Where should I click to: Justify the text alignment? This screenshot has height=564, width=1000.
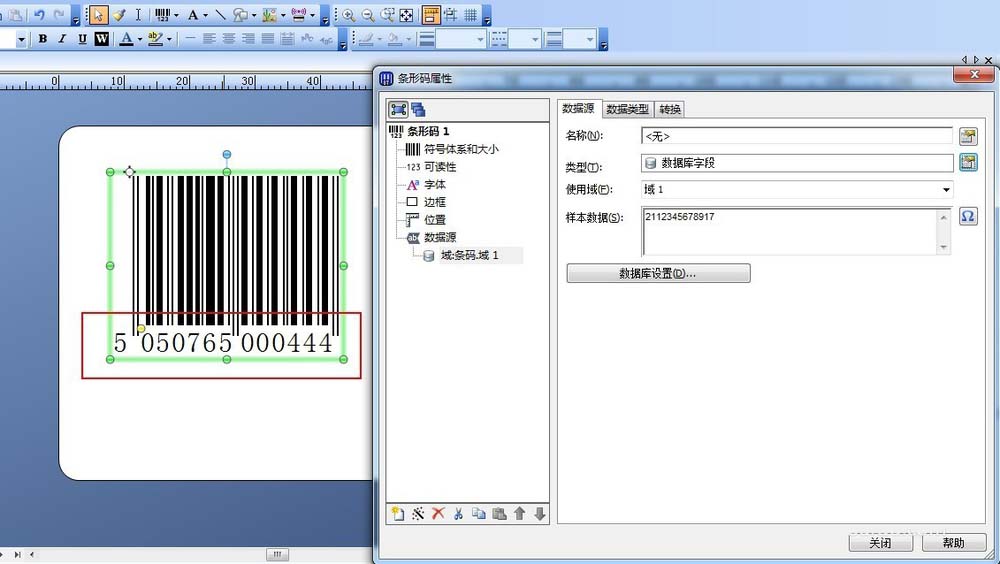268,39
